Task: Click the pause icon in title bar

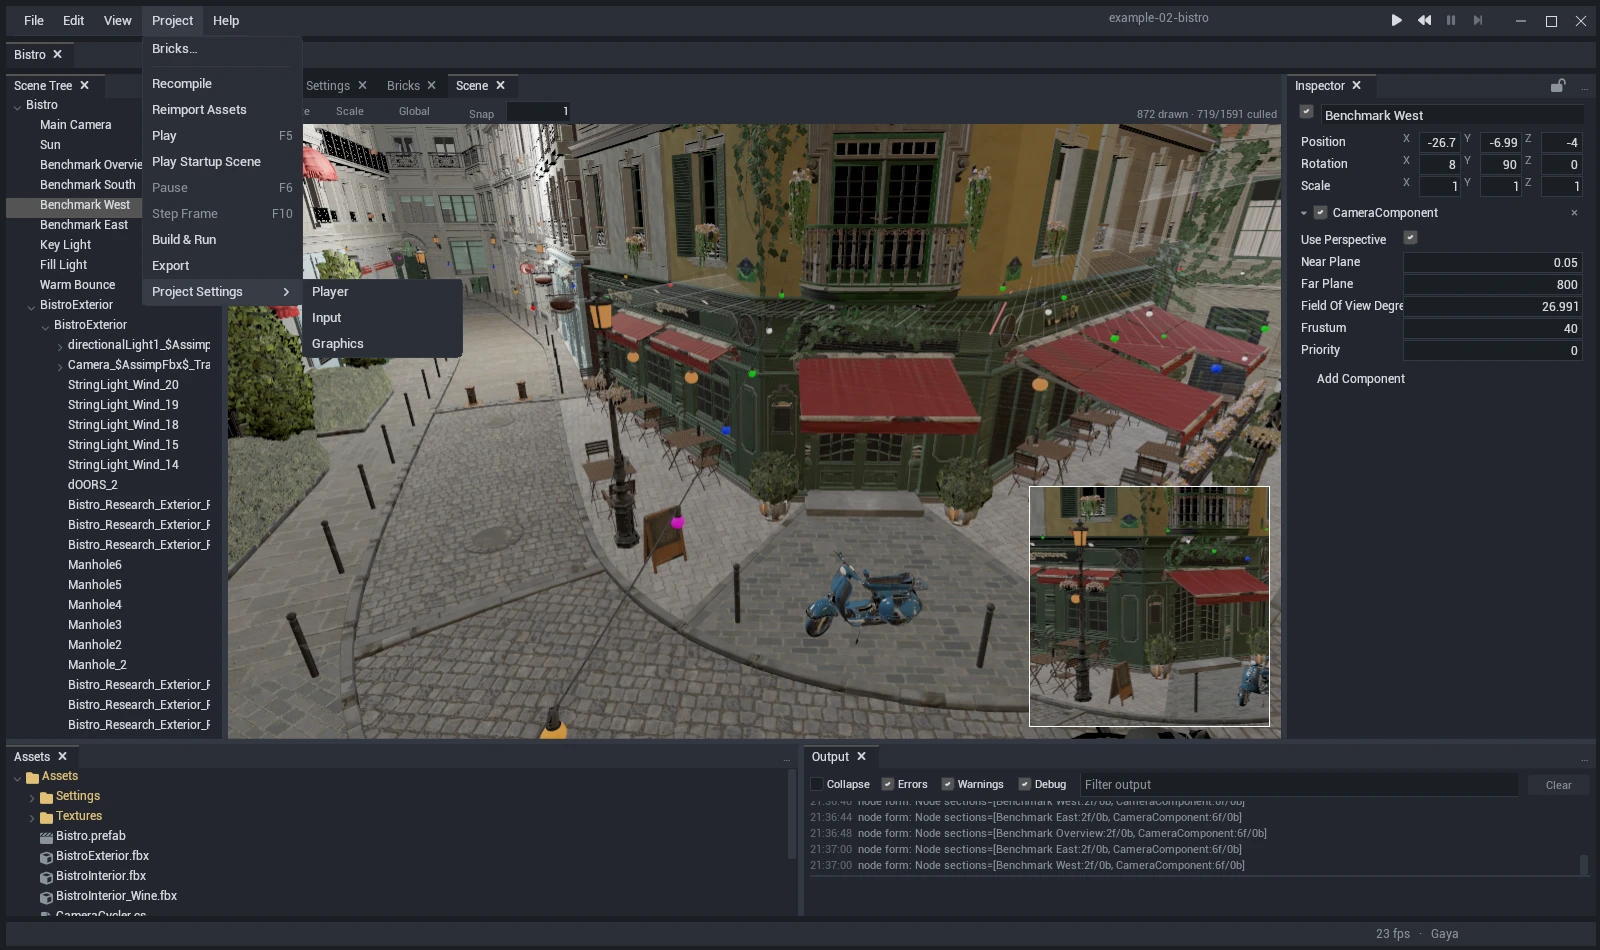Action: click(x=1451, y=20)
